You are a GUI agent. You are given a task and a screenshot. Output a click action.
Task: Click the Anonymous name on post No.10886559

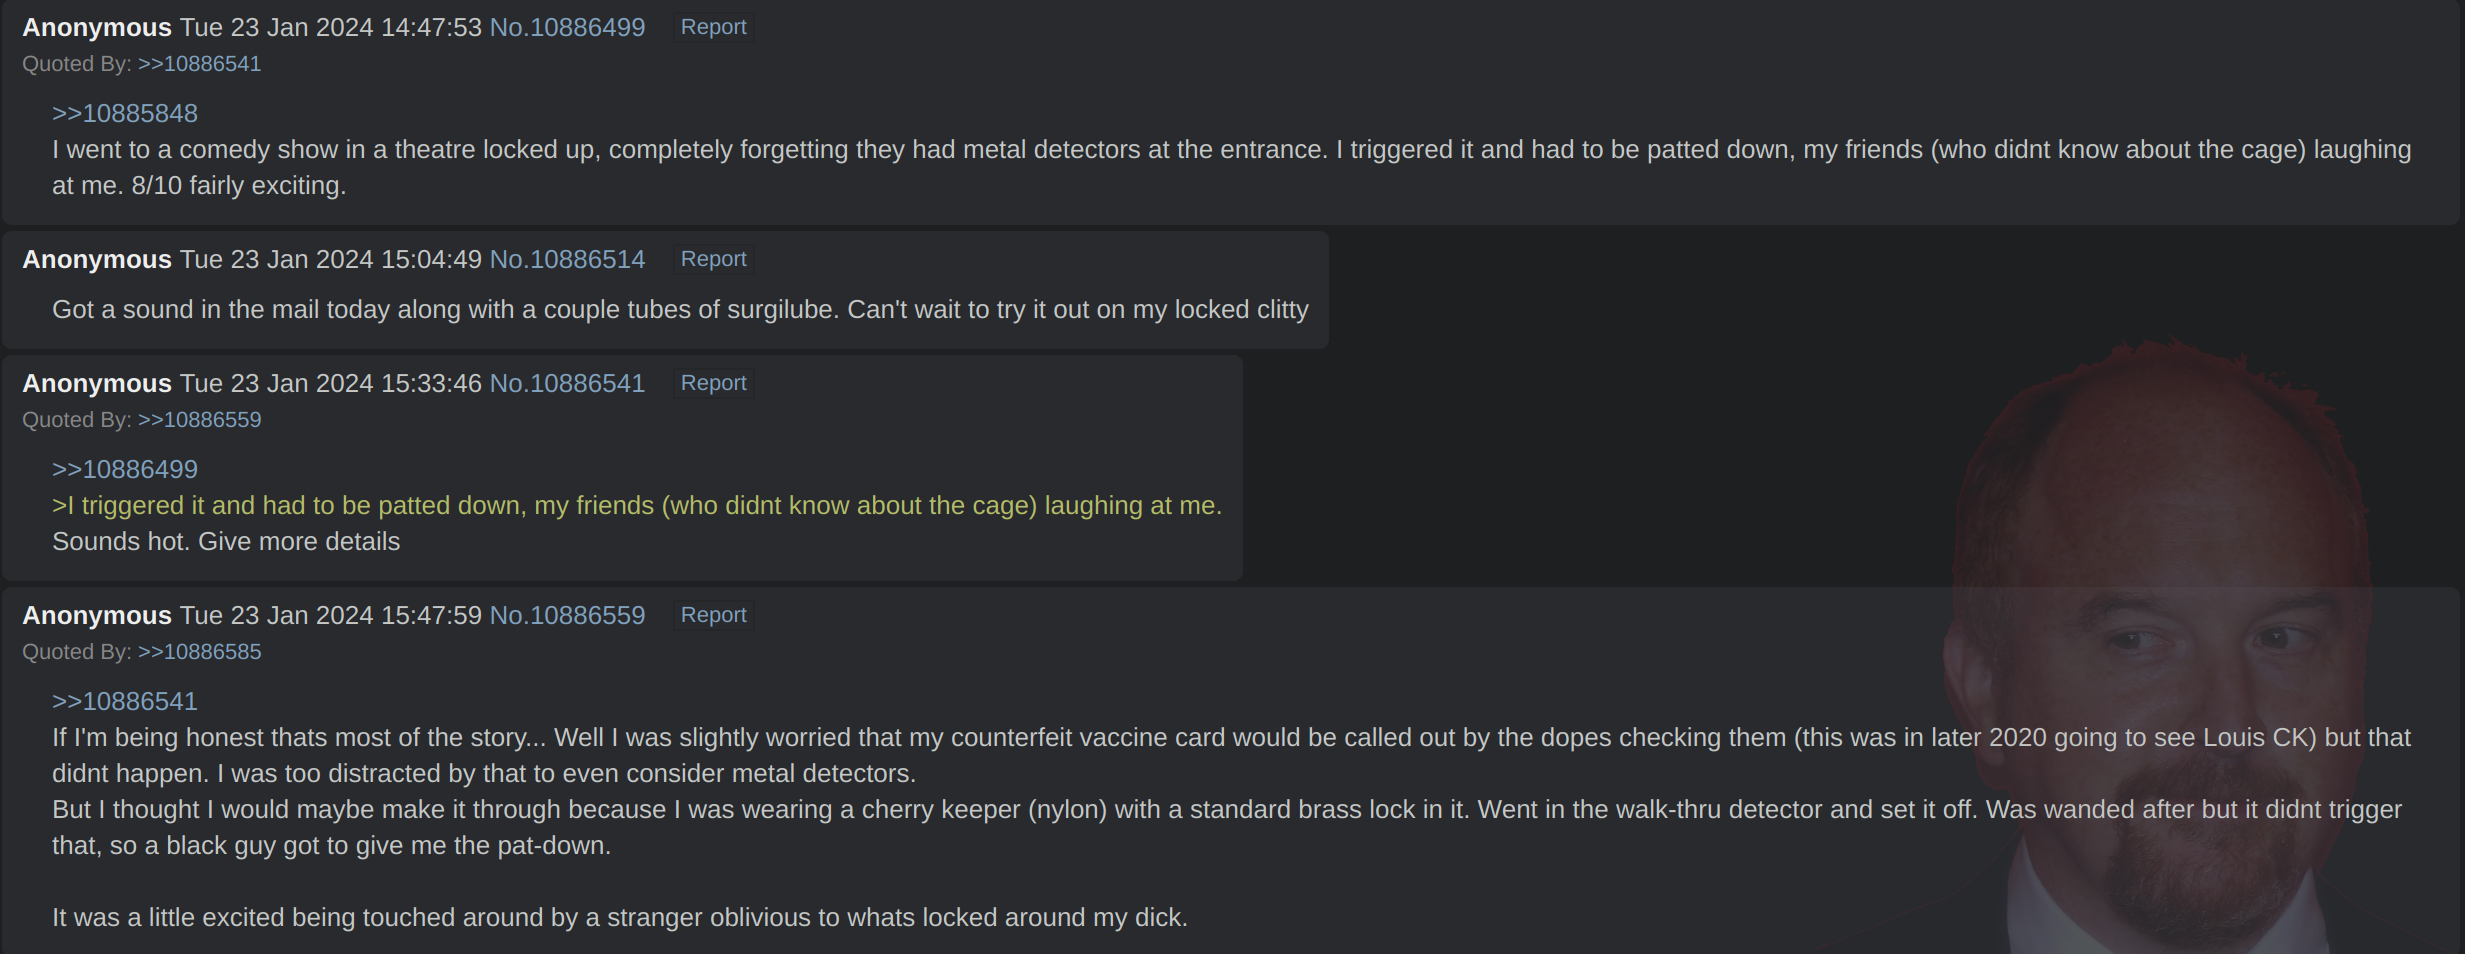coord(97,615)
